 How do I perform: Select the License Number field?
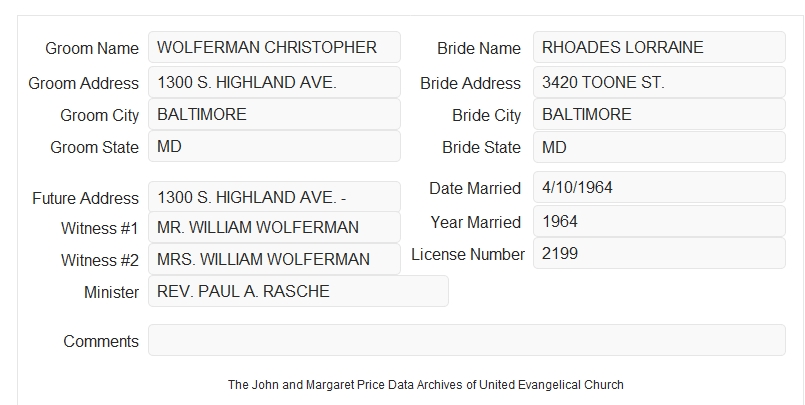click(x=659, y=253)
